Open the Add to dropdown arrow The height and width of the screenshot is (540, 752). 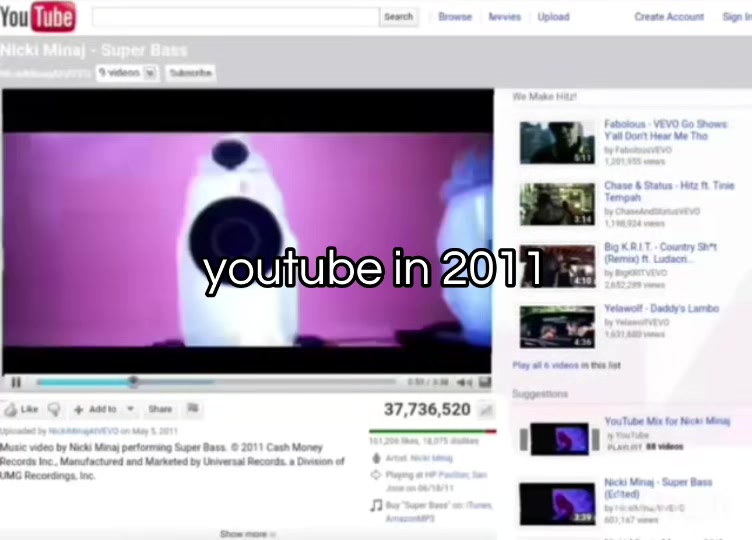130,409
